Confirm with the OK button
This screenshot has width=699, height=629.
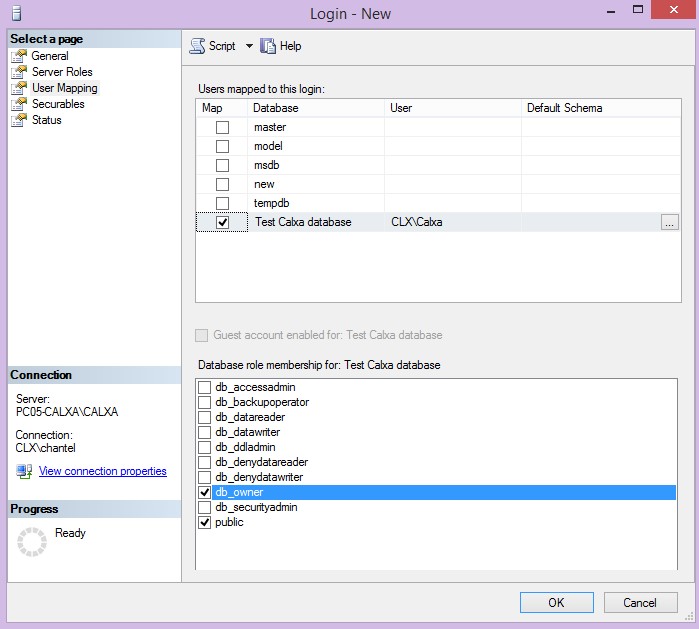[x=556, y=603]
